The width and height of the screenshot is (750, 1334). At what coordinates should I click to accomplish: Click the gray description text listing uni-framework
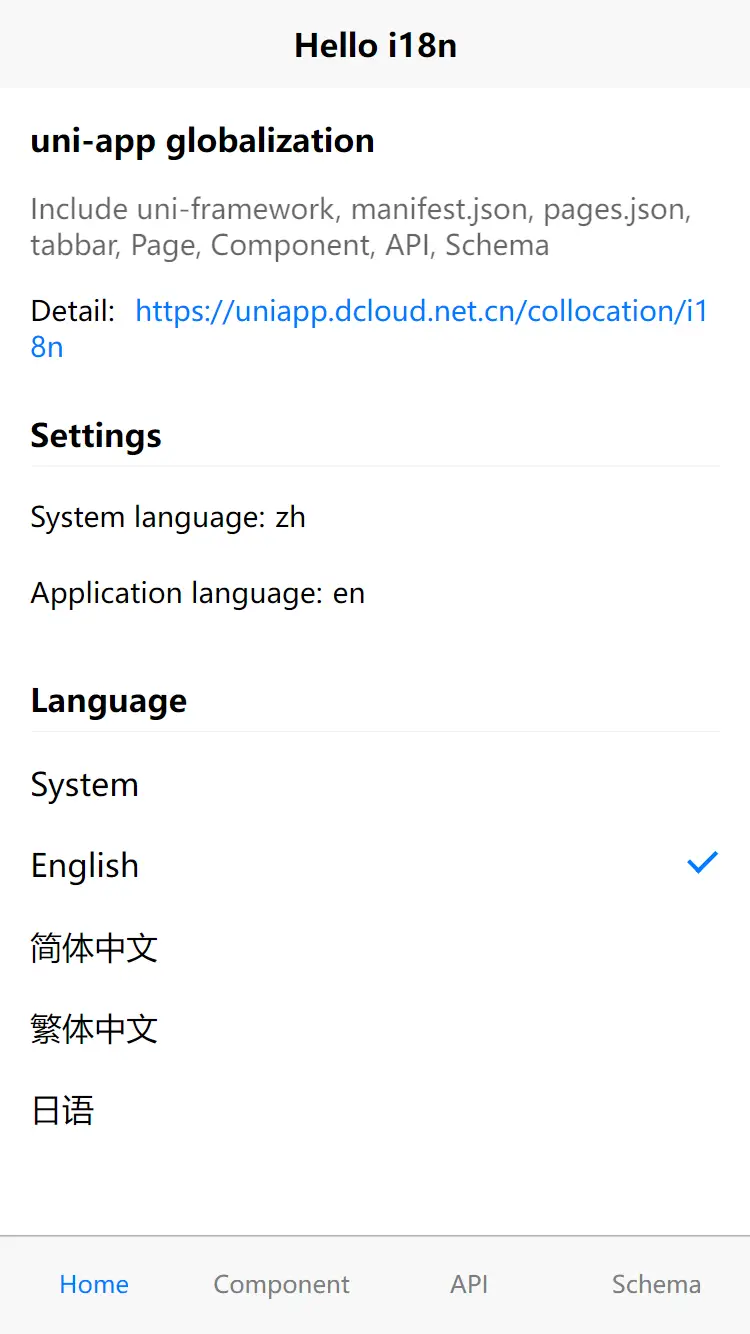[x=360, y=227]
